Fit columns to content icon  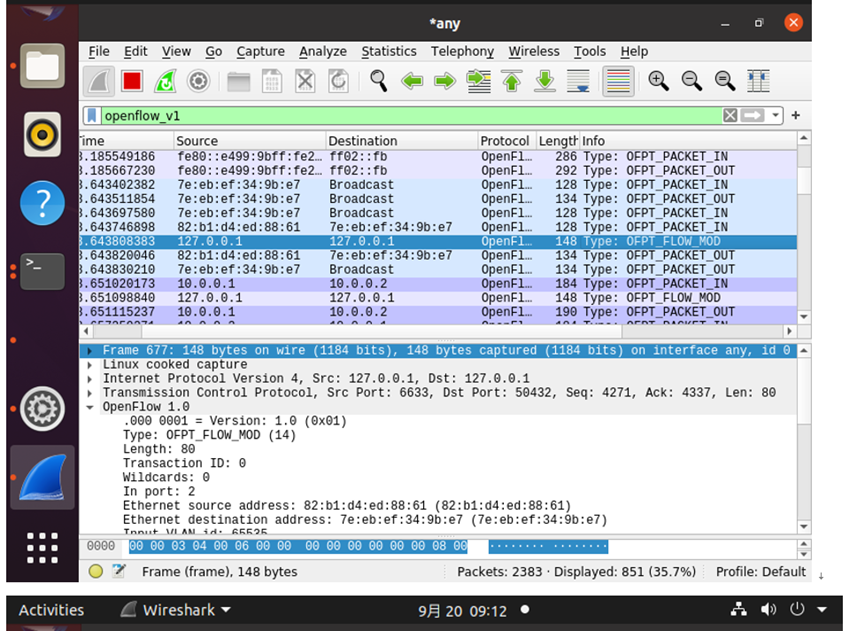pos(758,81)
